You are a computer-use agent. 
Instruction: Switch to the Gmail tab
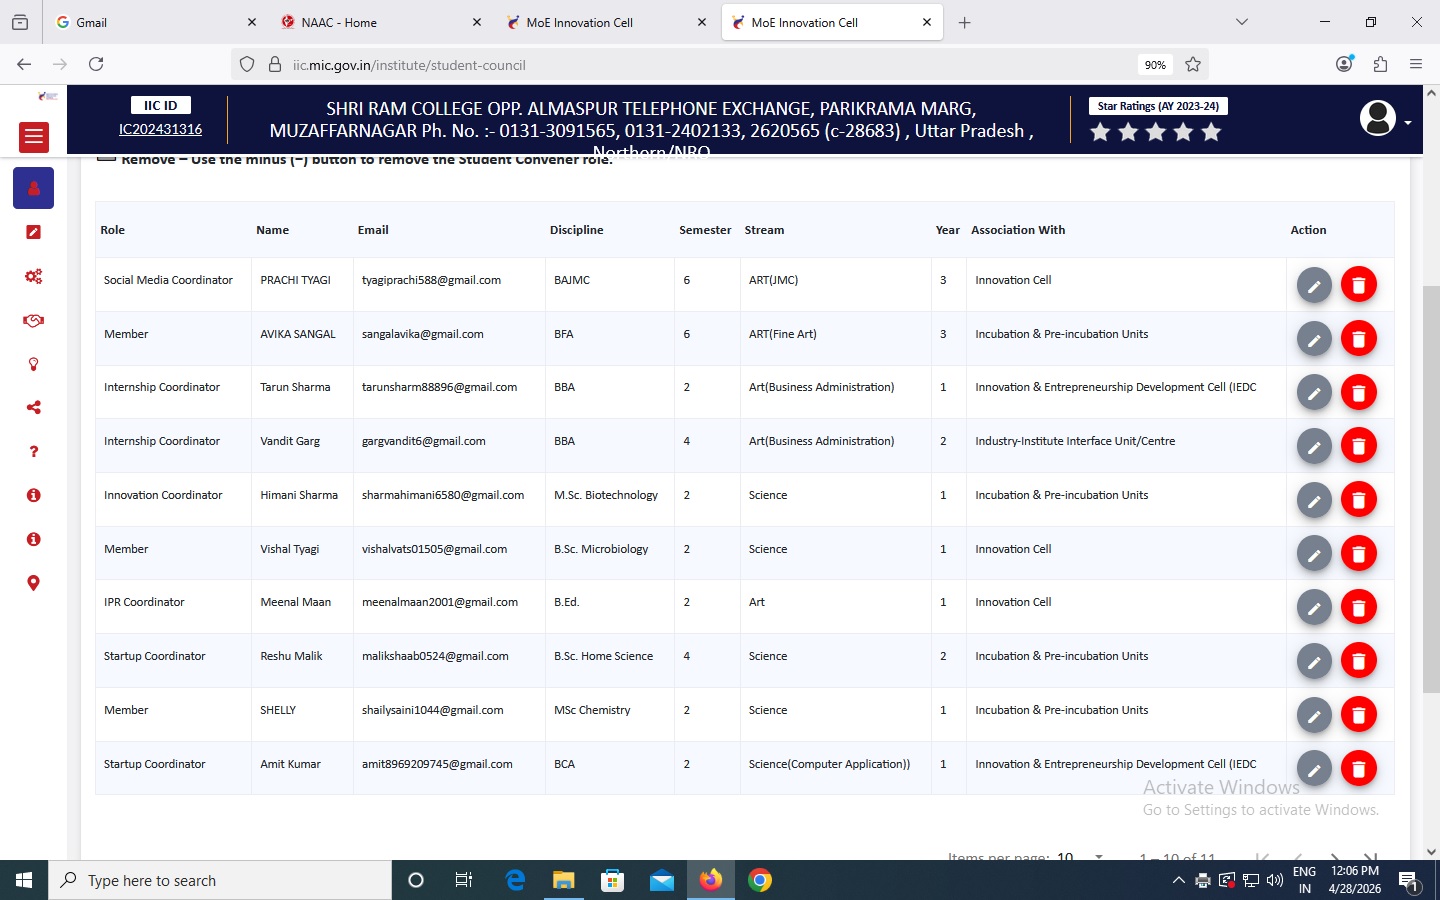[158, 22]
